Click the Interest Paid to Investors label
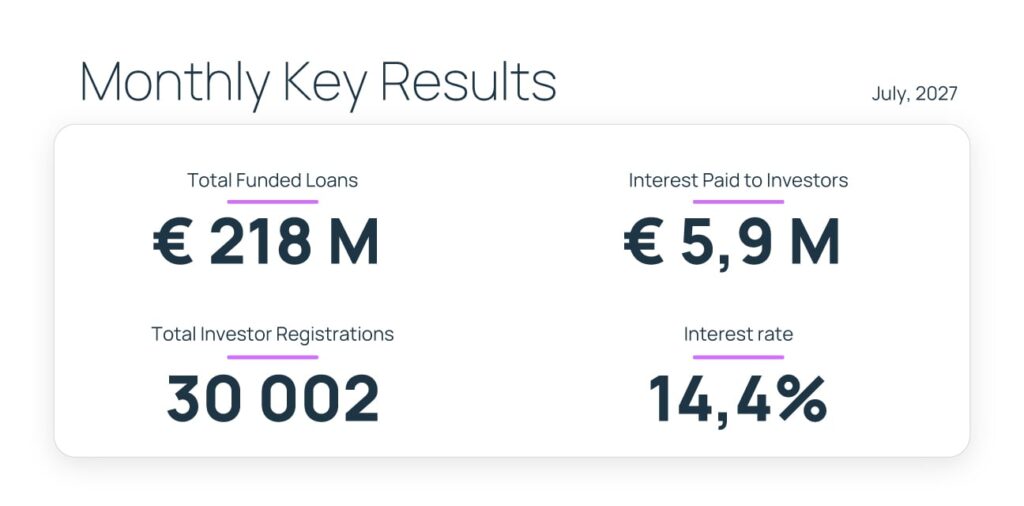 (738, 180)
